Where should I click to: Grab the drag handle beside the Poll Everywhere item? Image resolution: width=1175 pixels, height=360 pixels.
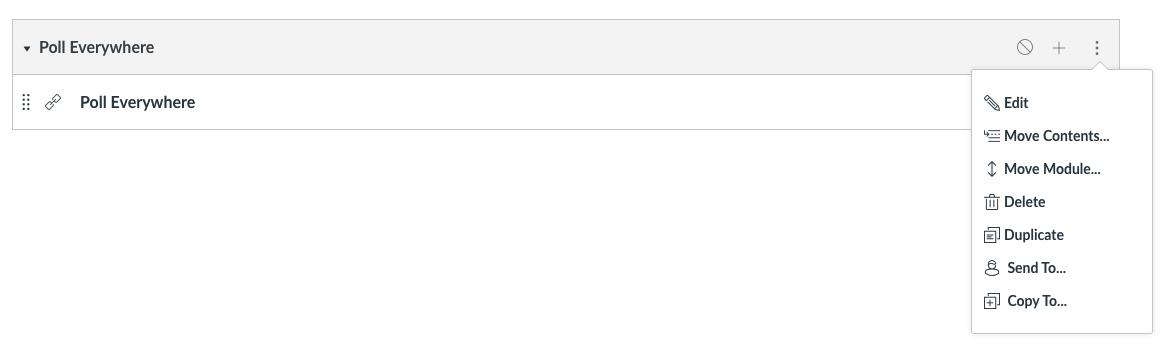coord(25,102)
